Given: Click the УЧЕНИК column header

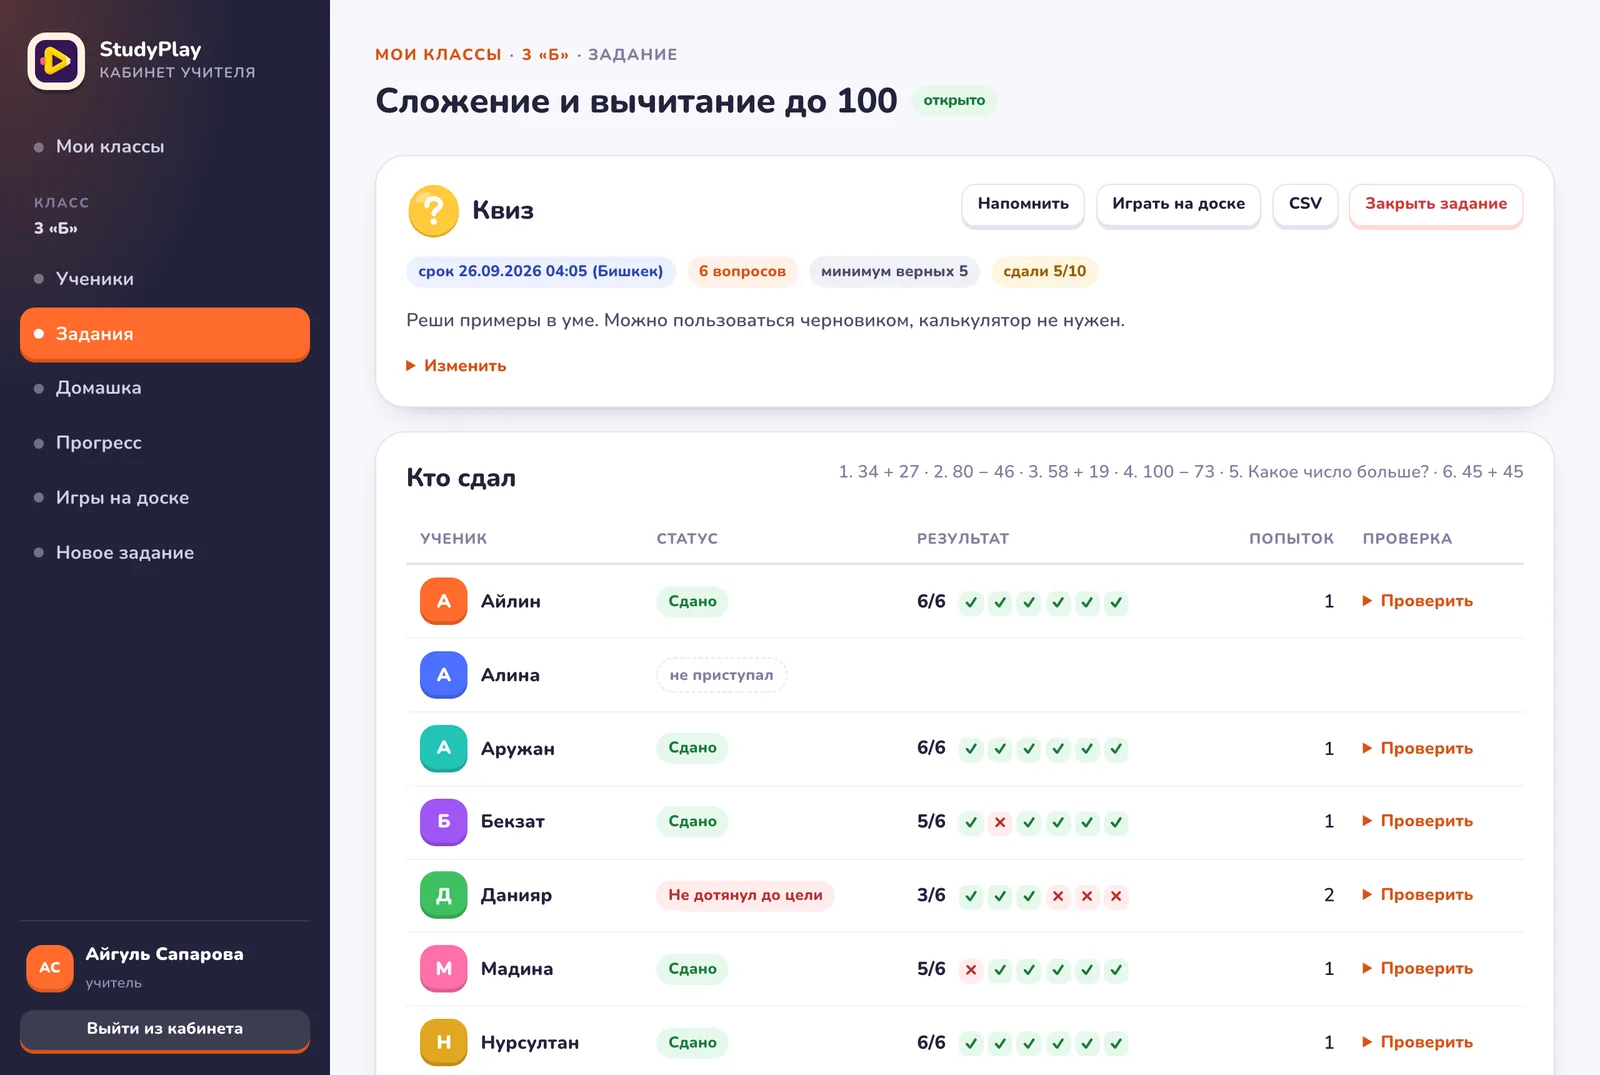Looking at the screenshot, I should [x=454, y=539].
